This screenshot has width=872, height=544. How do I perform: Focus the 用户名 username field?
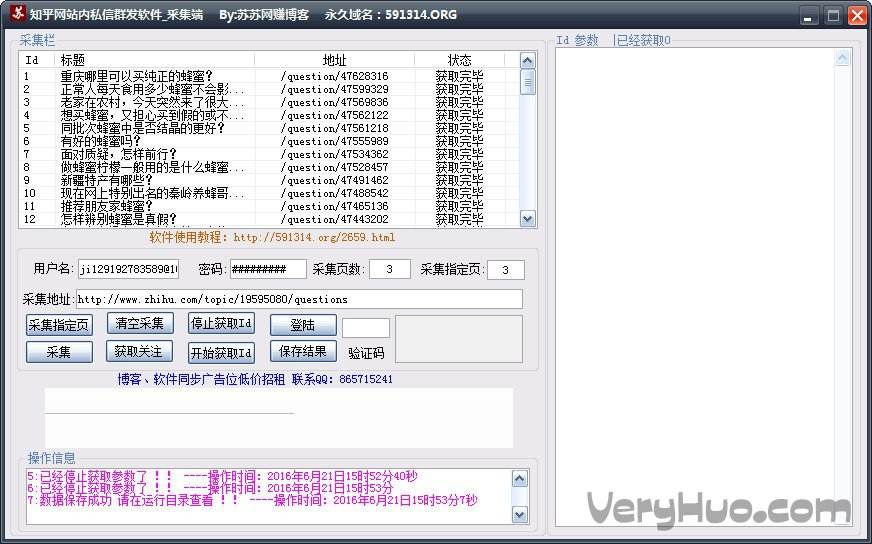128,269
